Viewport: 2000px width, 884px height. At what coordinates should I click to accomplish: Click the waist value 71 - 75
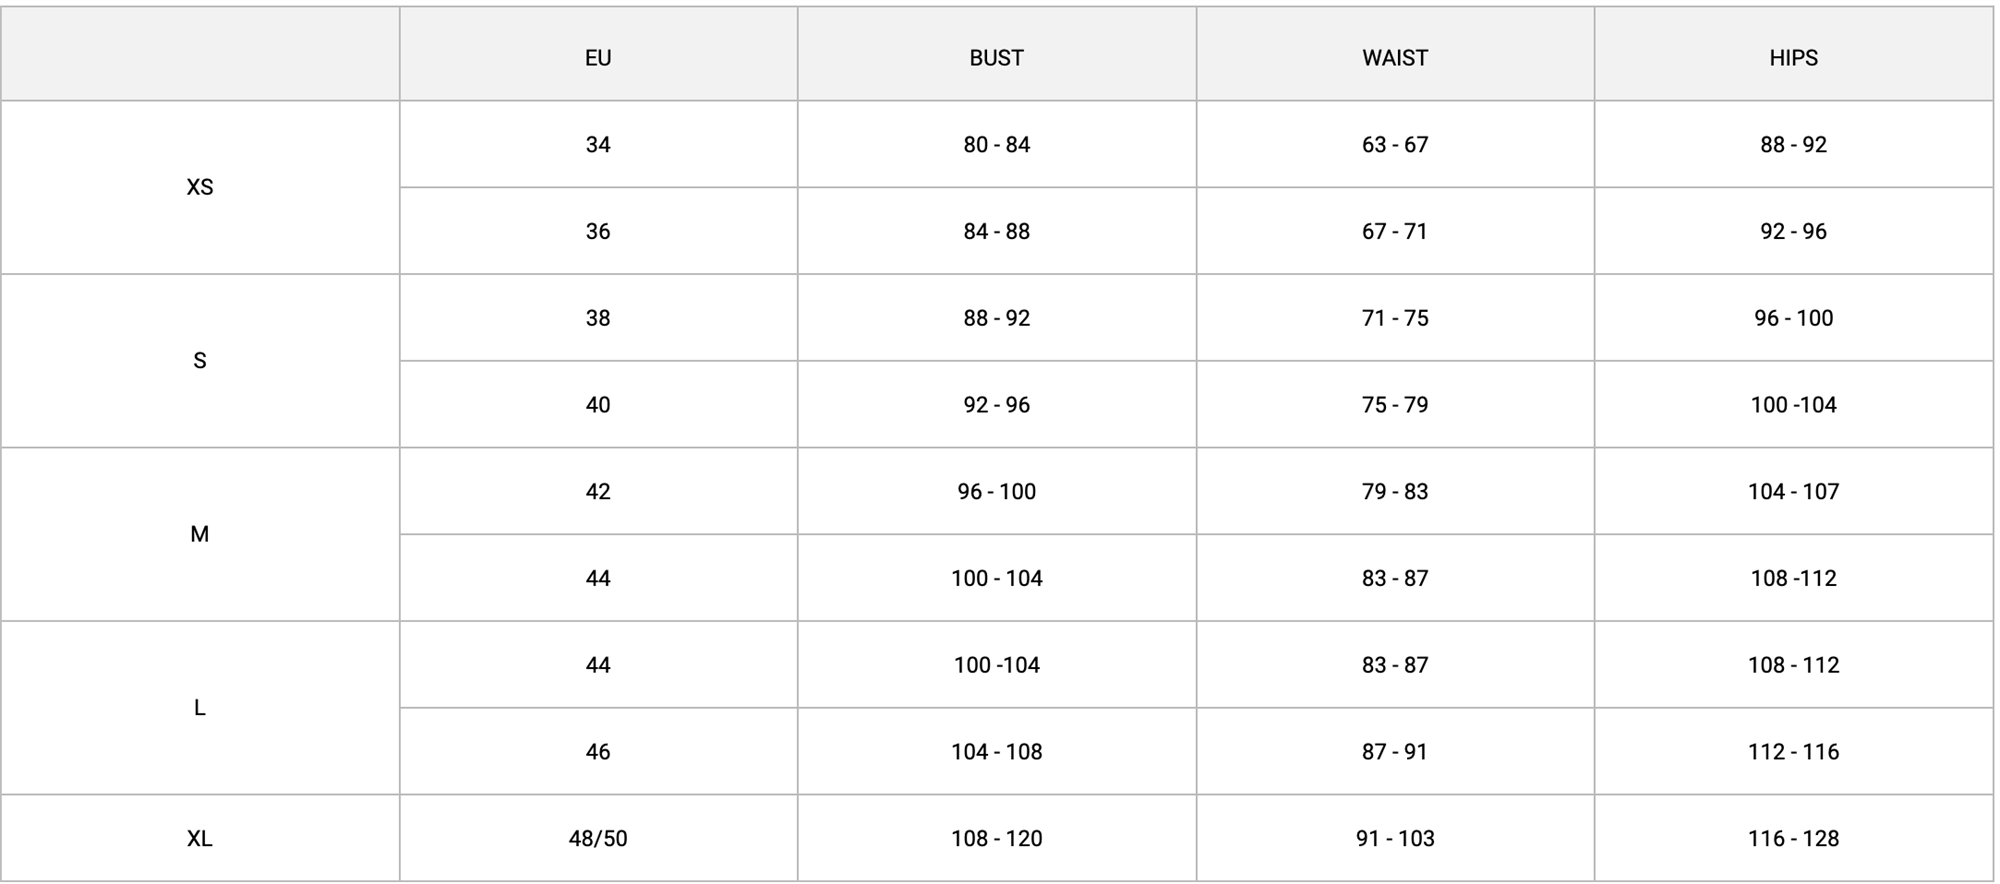click(x=1395, y=318)
